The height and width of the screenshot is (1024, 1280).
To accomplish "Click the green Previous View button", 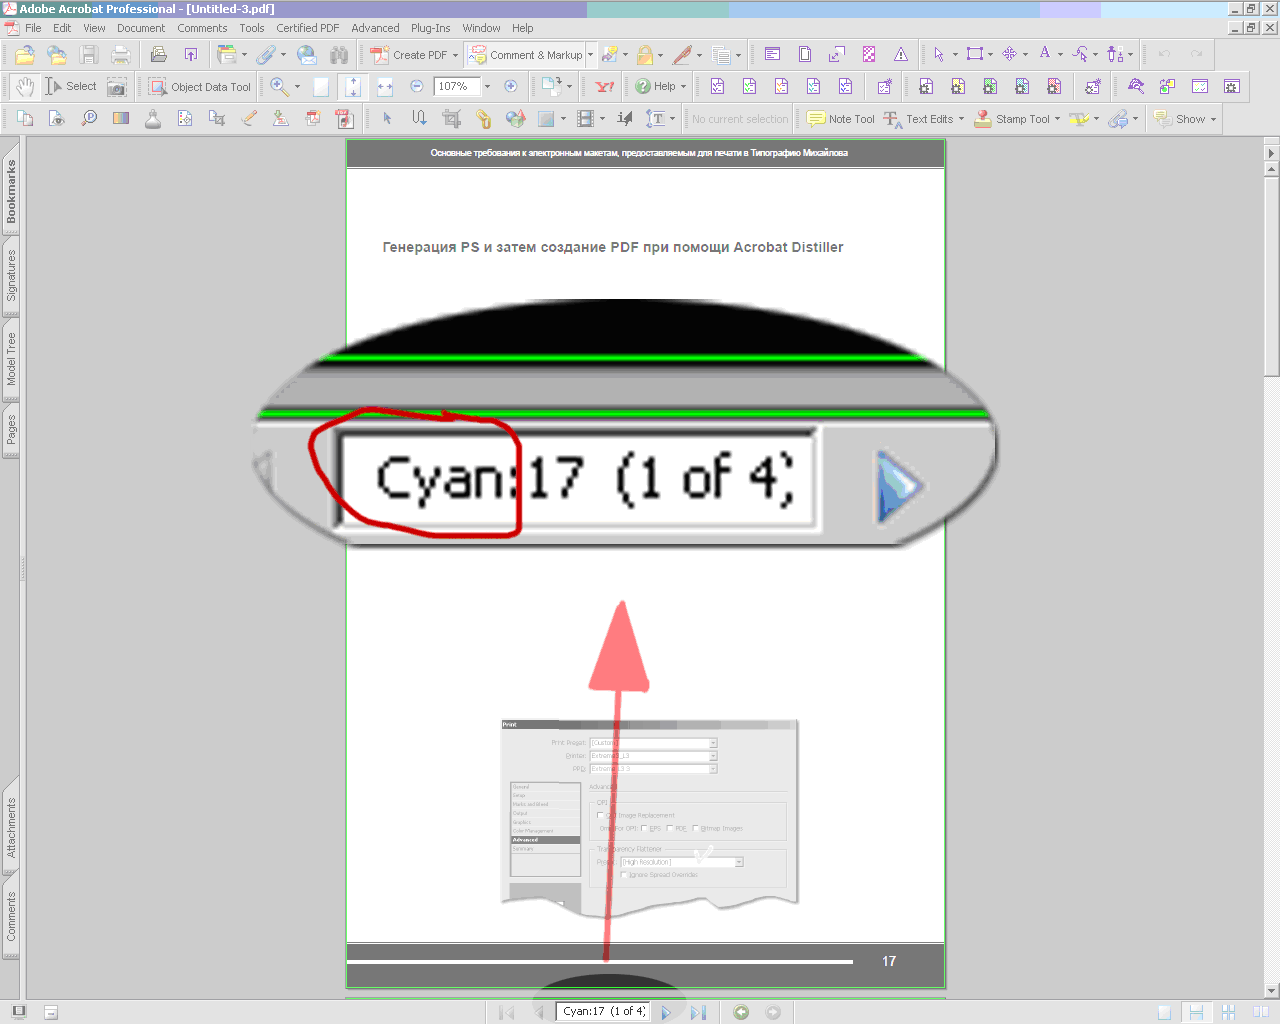I will [x=741, y=1012].
